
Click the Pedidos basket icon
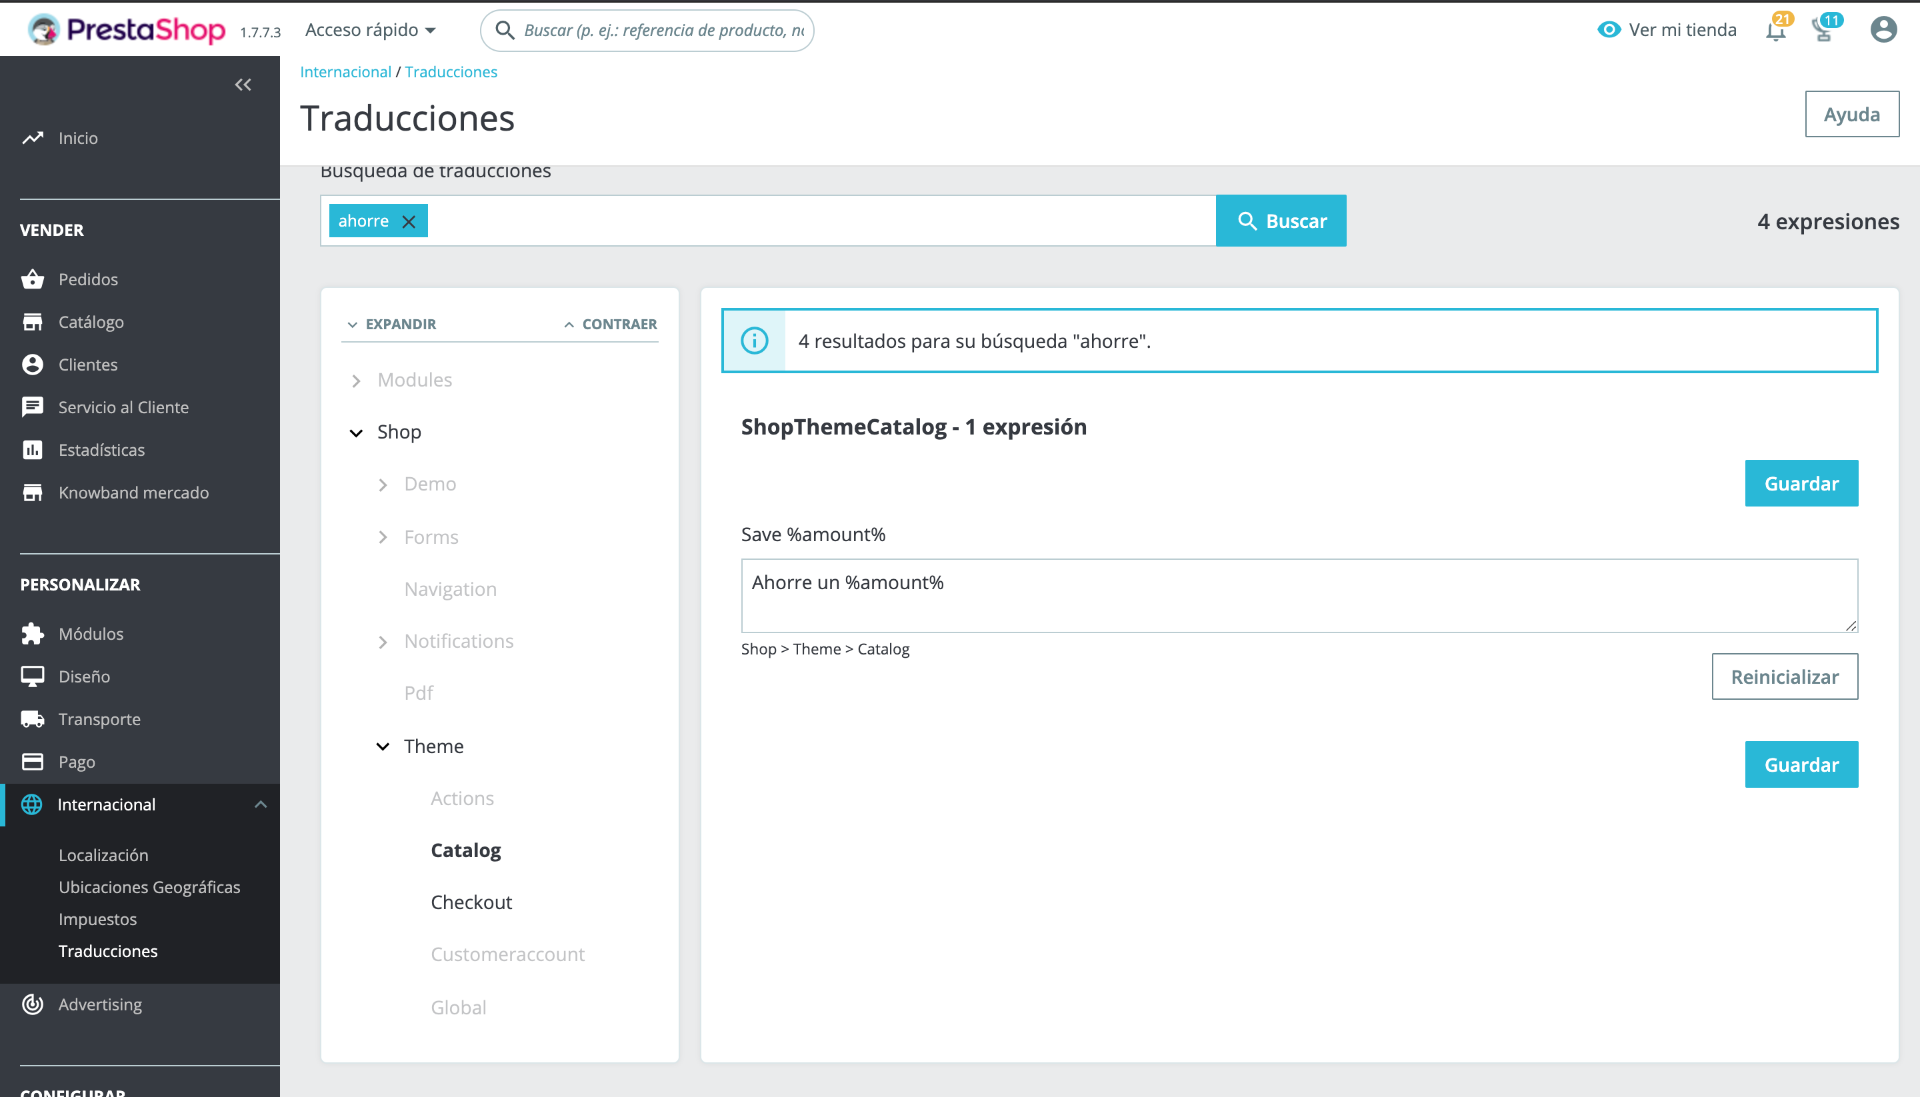pyautogui.click(x=33, y=279)
